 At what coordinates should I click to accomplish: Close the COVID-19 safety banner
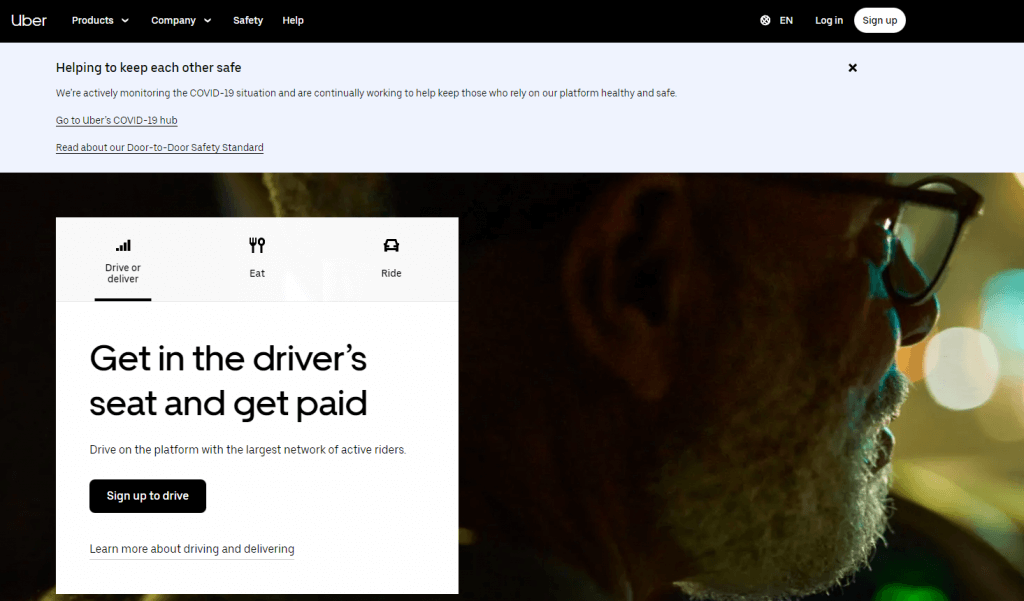(x=852, y=68)
